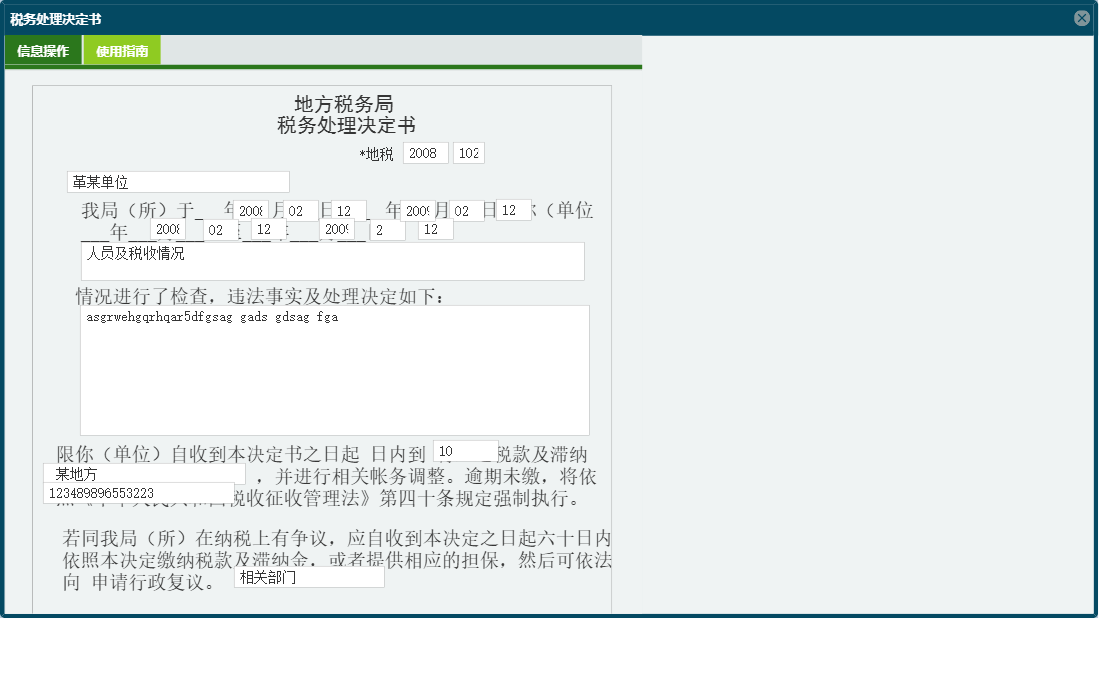
Task: Click the unit name field showing 革某单位
Action: click(178, 182)
